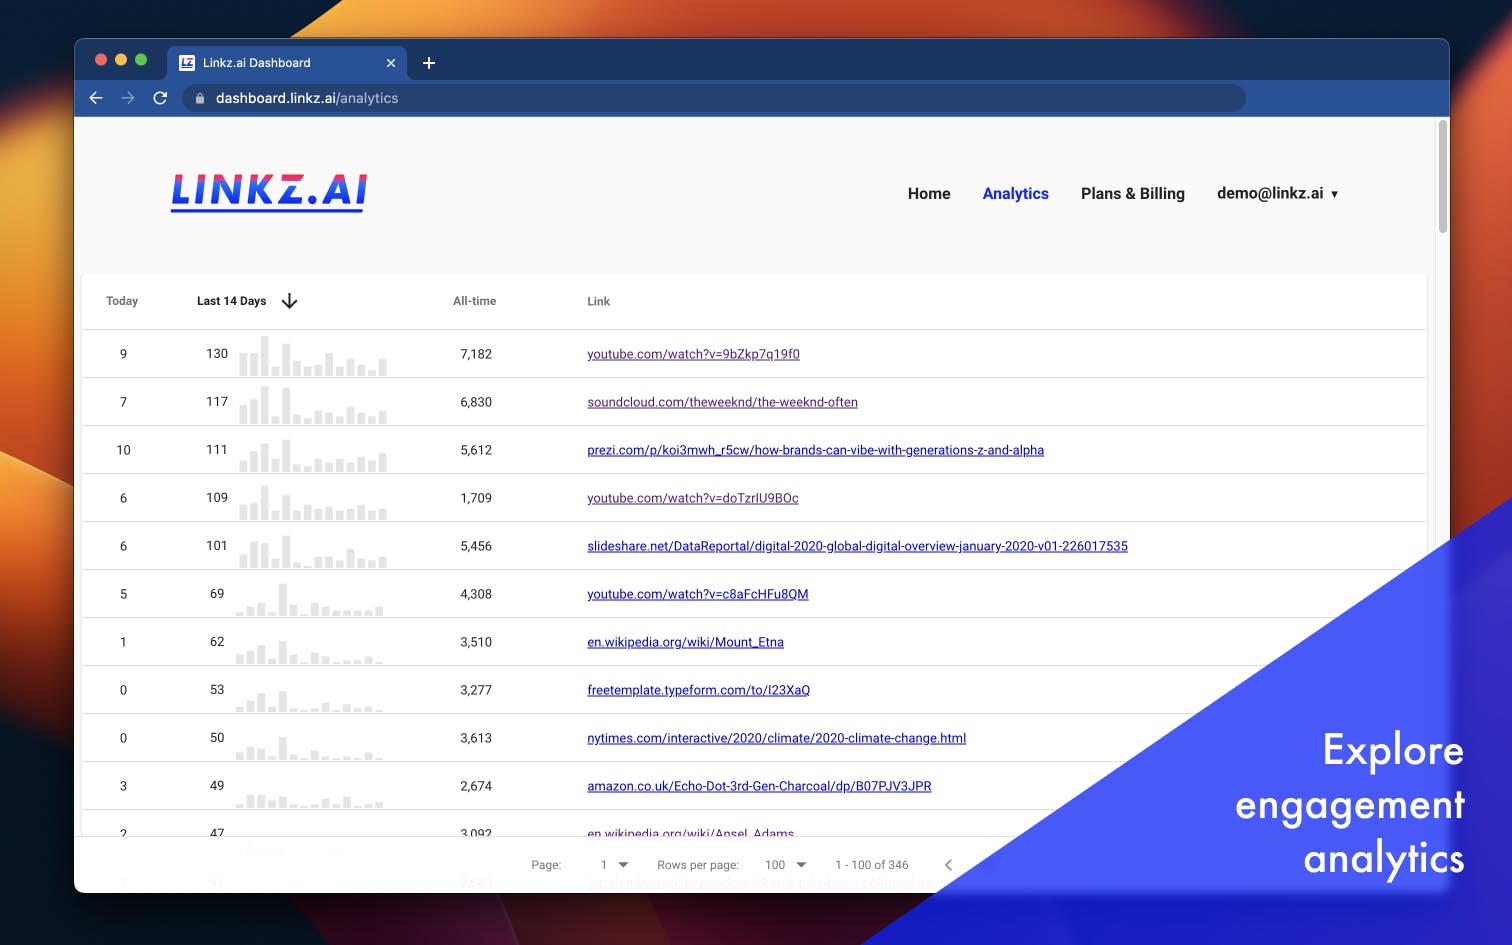Viewport: 1512px width, 945px height.
Task: Open youtube.com/watch?v=9bZkp7q19f0 link
Action: pos(693,354)
